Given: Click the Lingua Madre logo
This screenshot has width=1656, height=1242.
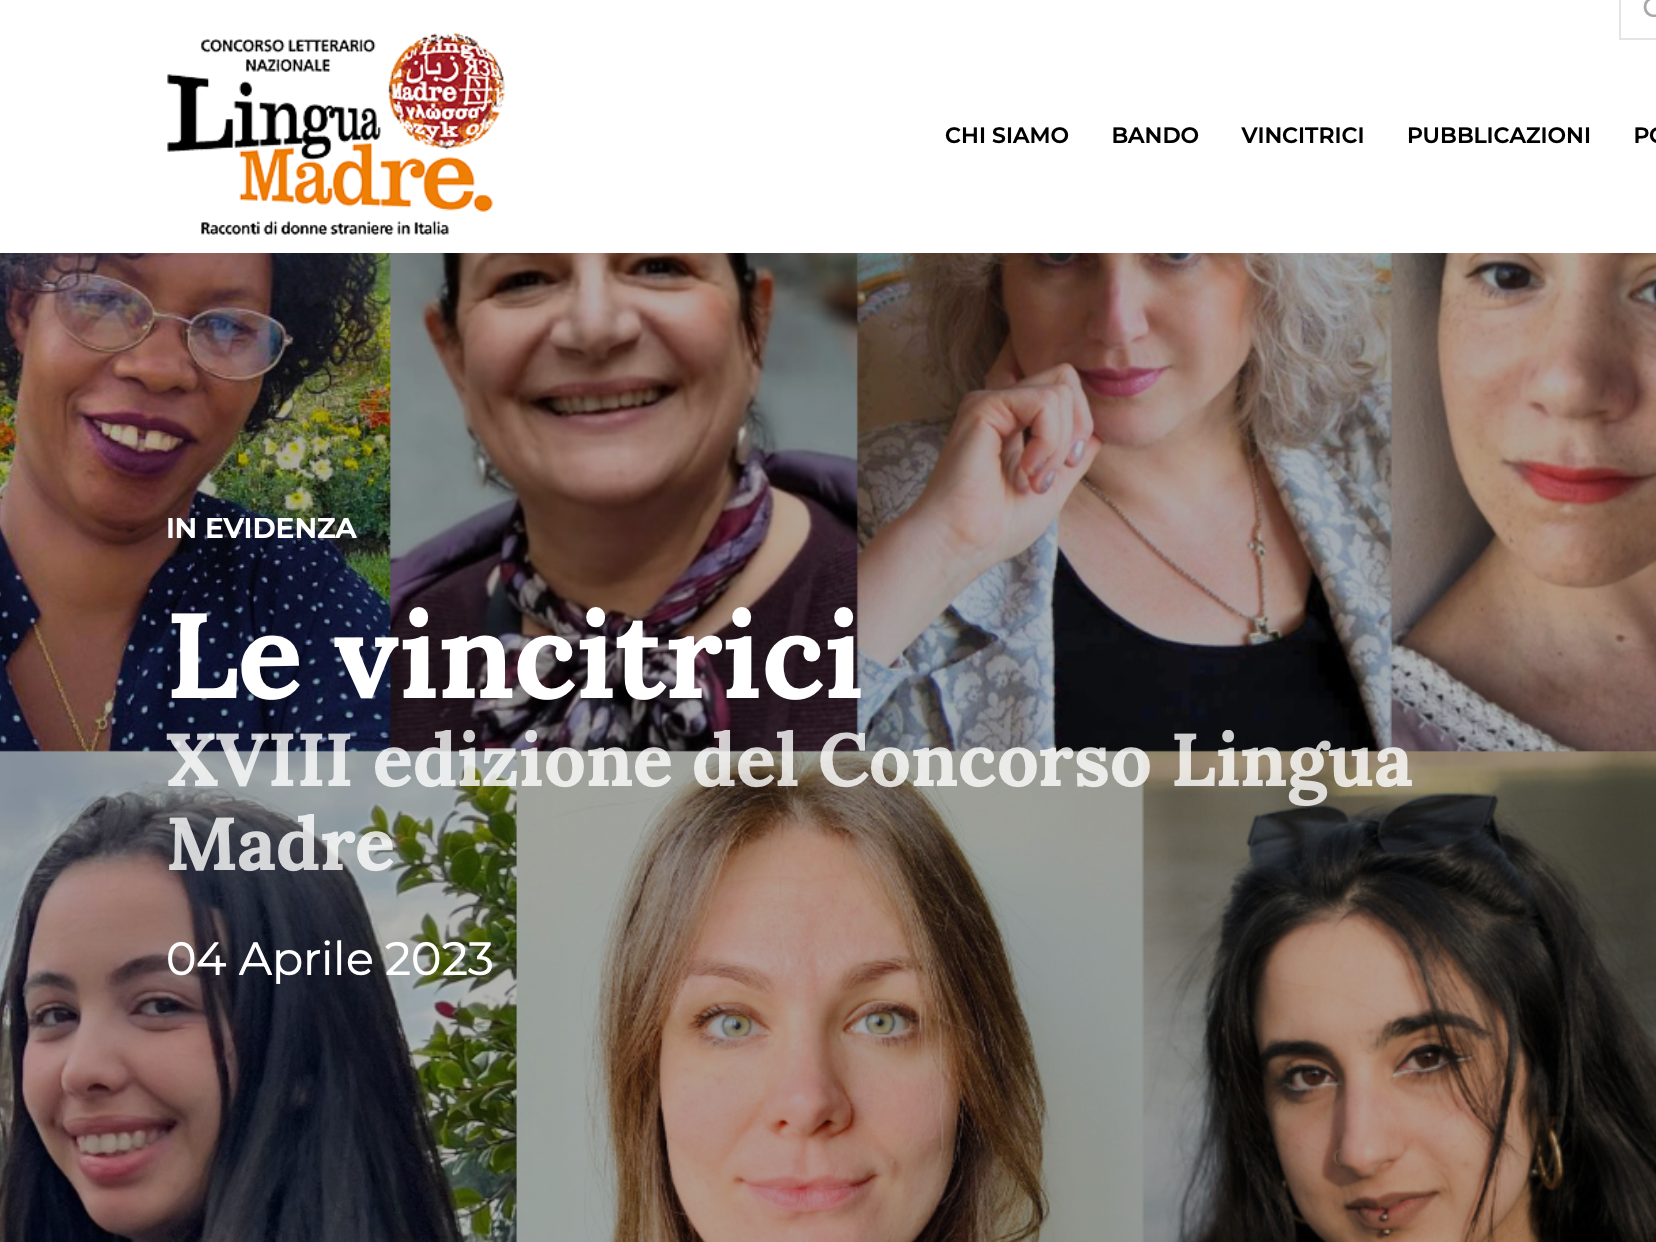Looking at the screenshot, I should (334, 135).
